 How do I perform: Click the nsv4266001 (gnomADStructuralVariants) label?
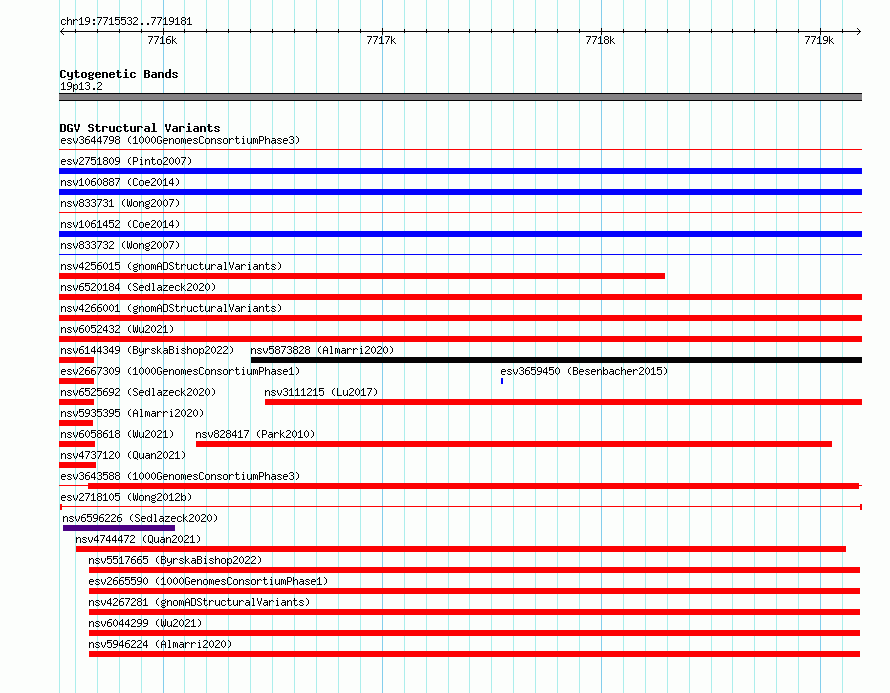coord(171,308)
